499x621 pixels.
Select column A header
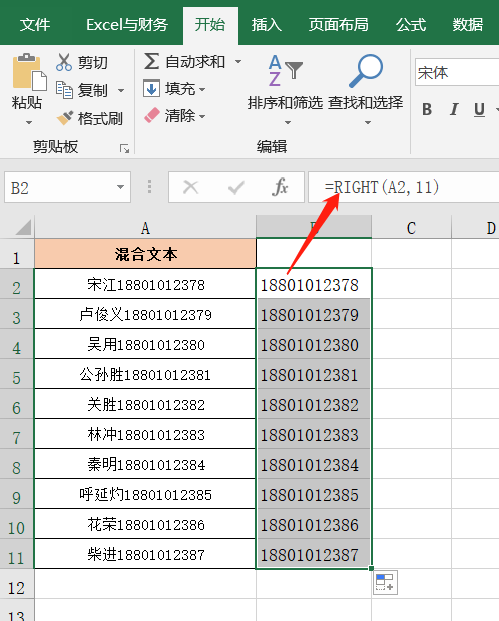pyautogui.click(x=145, y=227)
